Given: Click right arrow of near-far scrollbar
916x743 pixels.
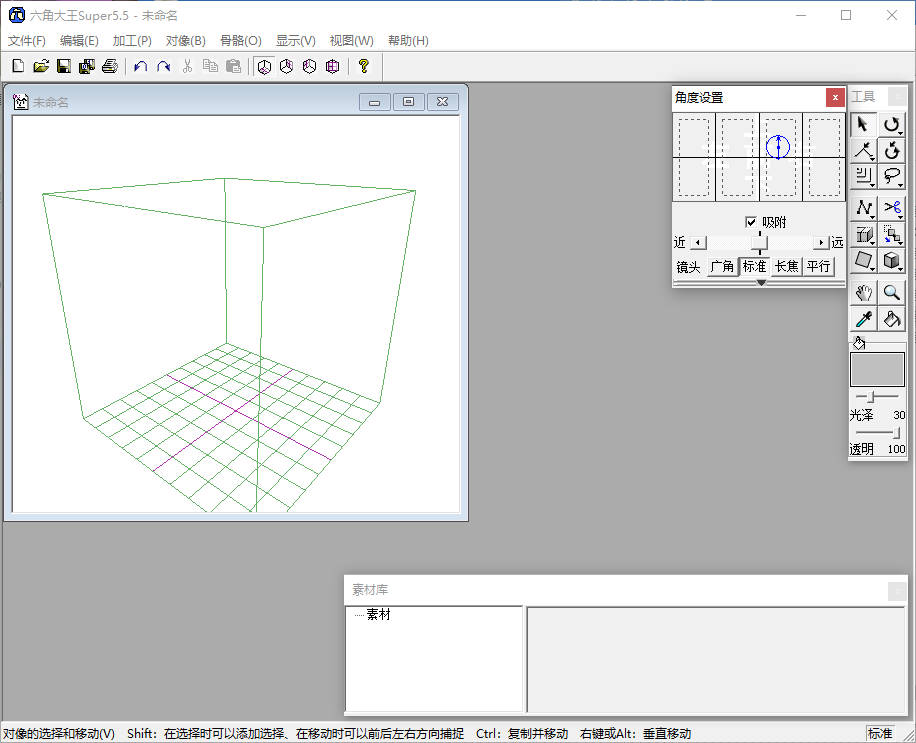Looking at the screenshot, I should click(x=821, y=243).
